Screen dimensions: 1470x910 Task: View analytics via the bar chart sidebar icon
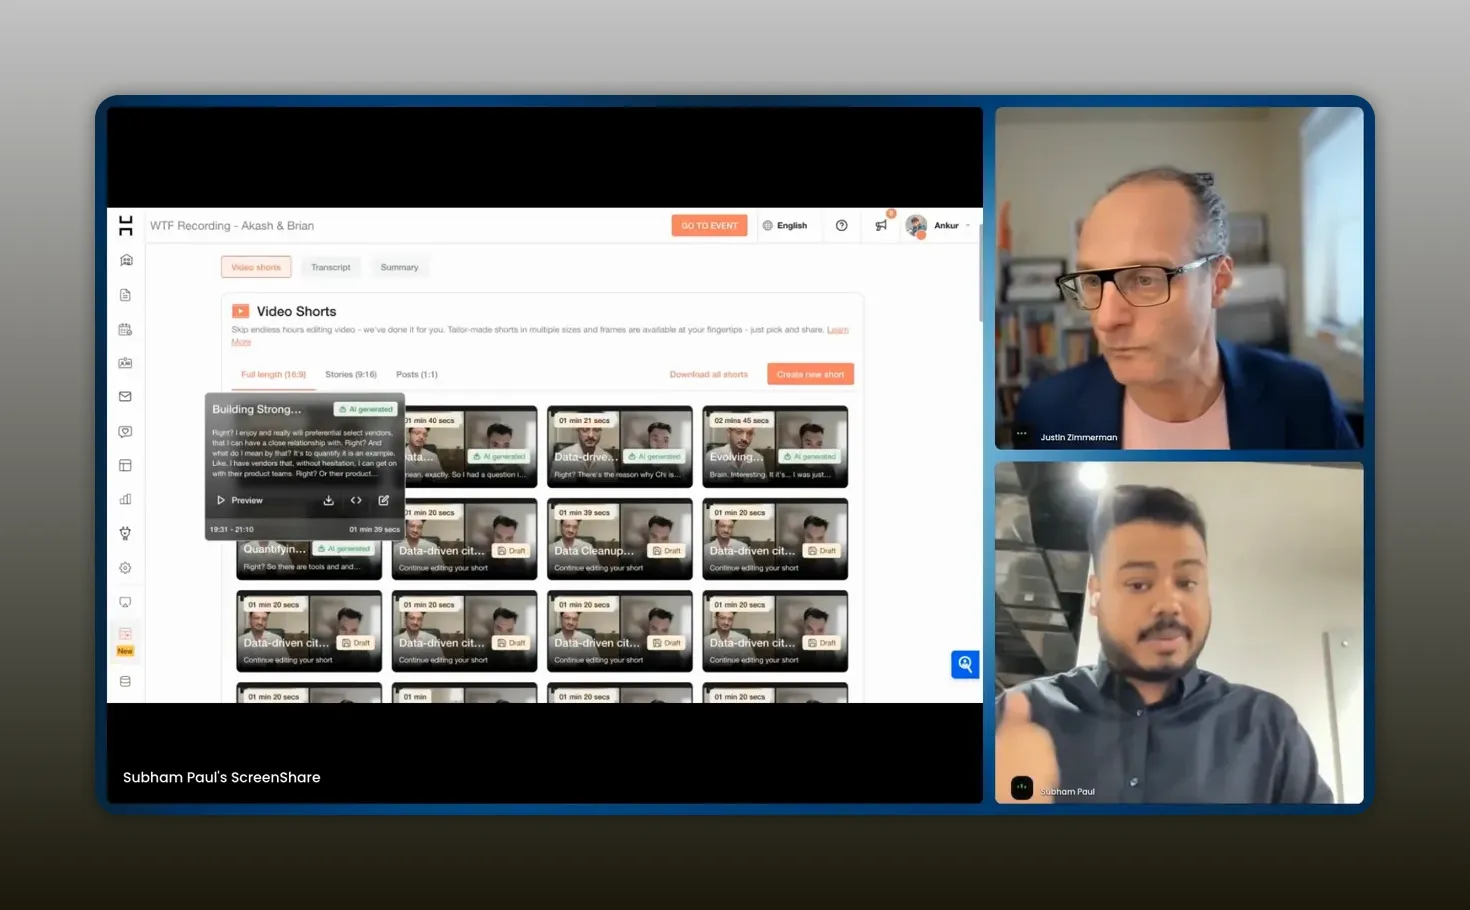click(125, 498)
